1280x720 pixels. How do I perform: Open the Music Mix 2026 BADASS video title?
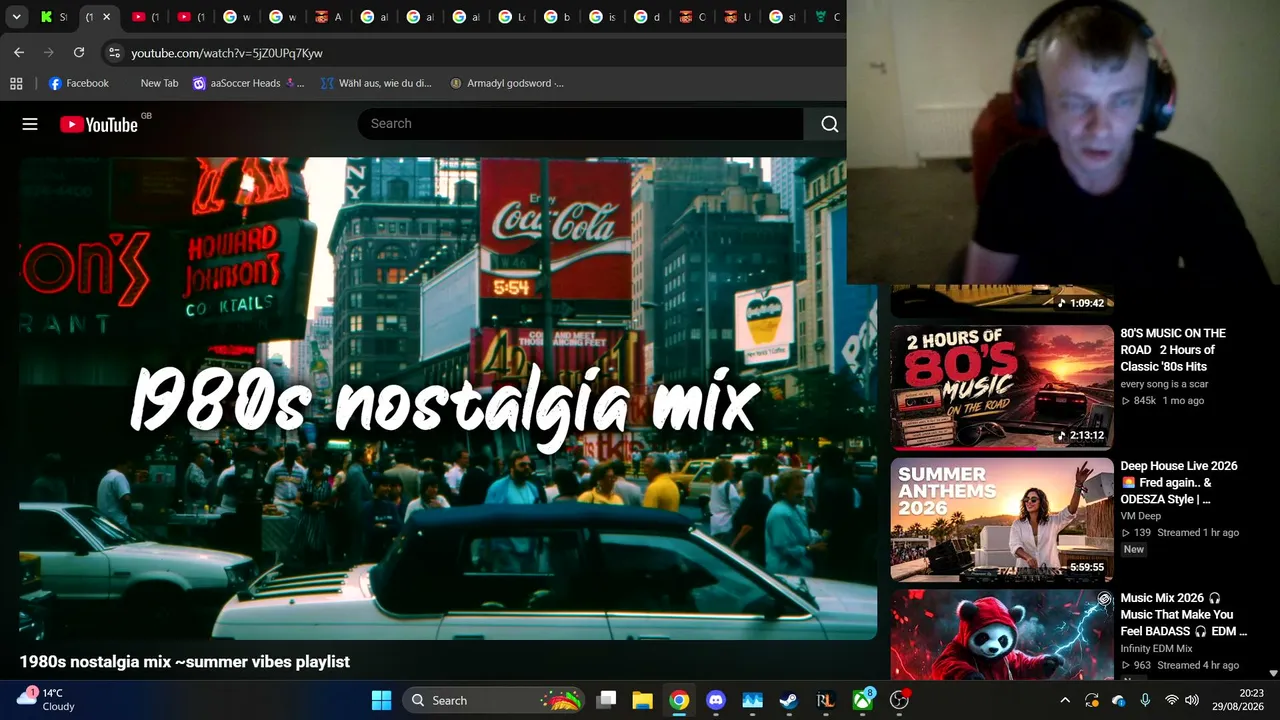click(1184, 615)
